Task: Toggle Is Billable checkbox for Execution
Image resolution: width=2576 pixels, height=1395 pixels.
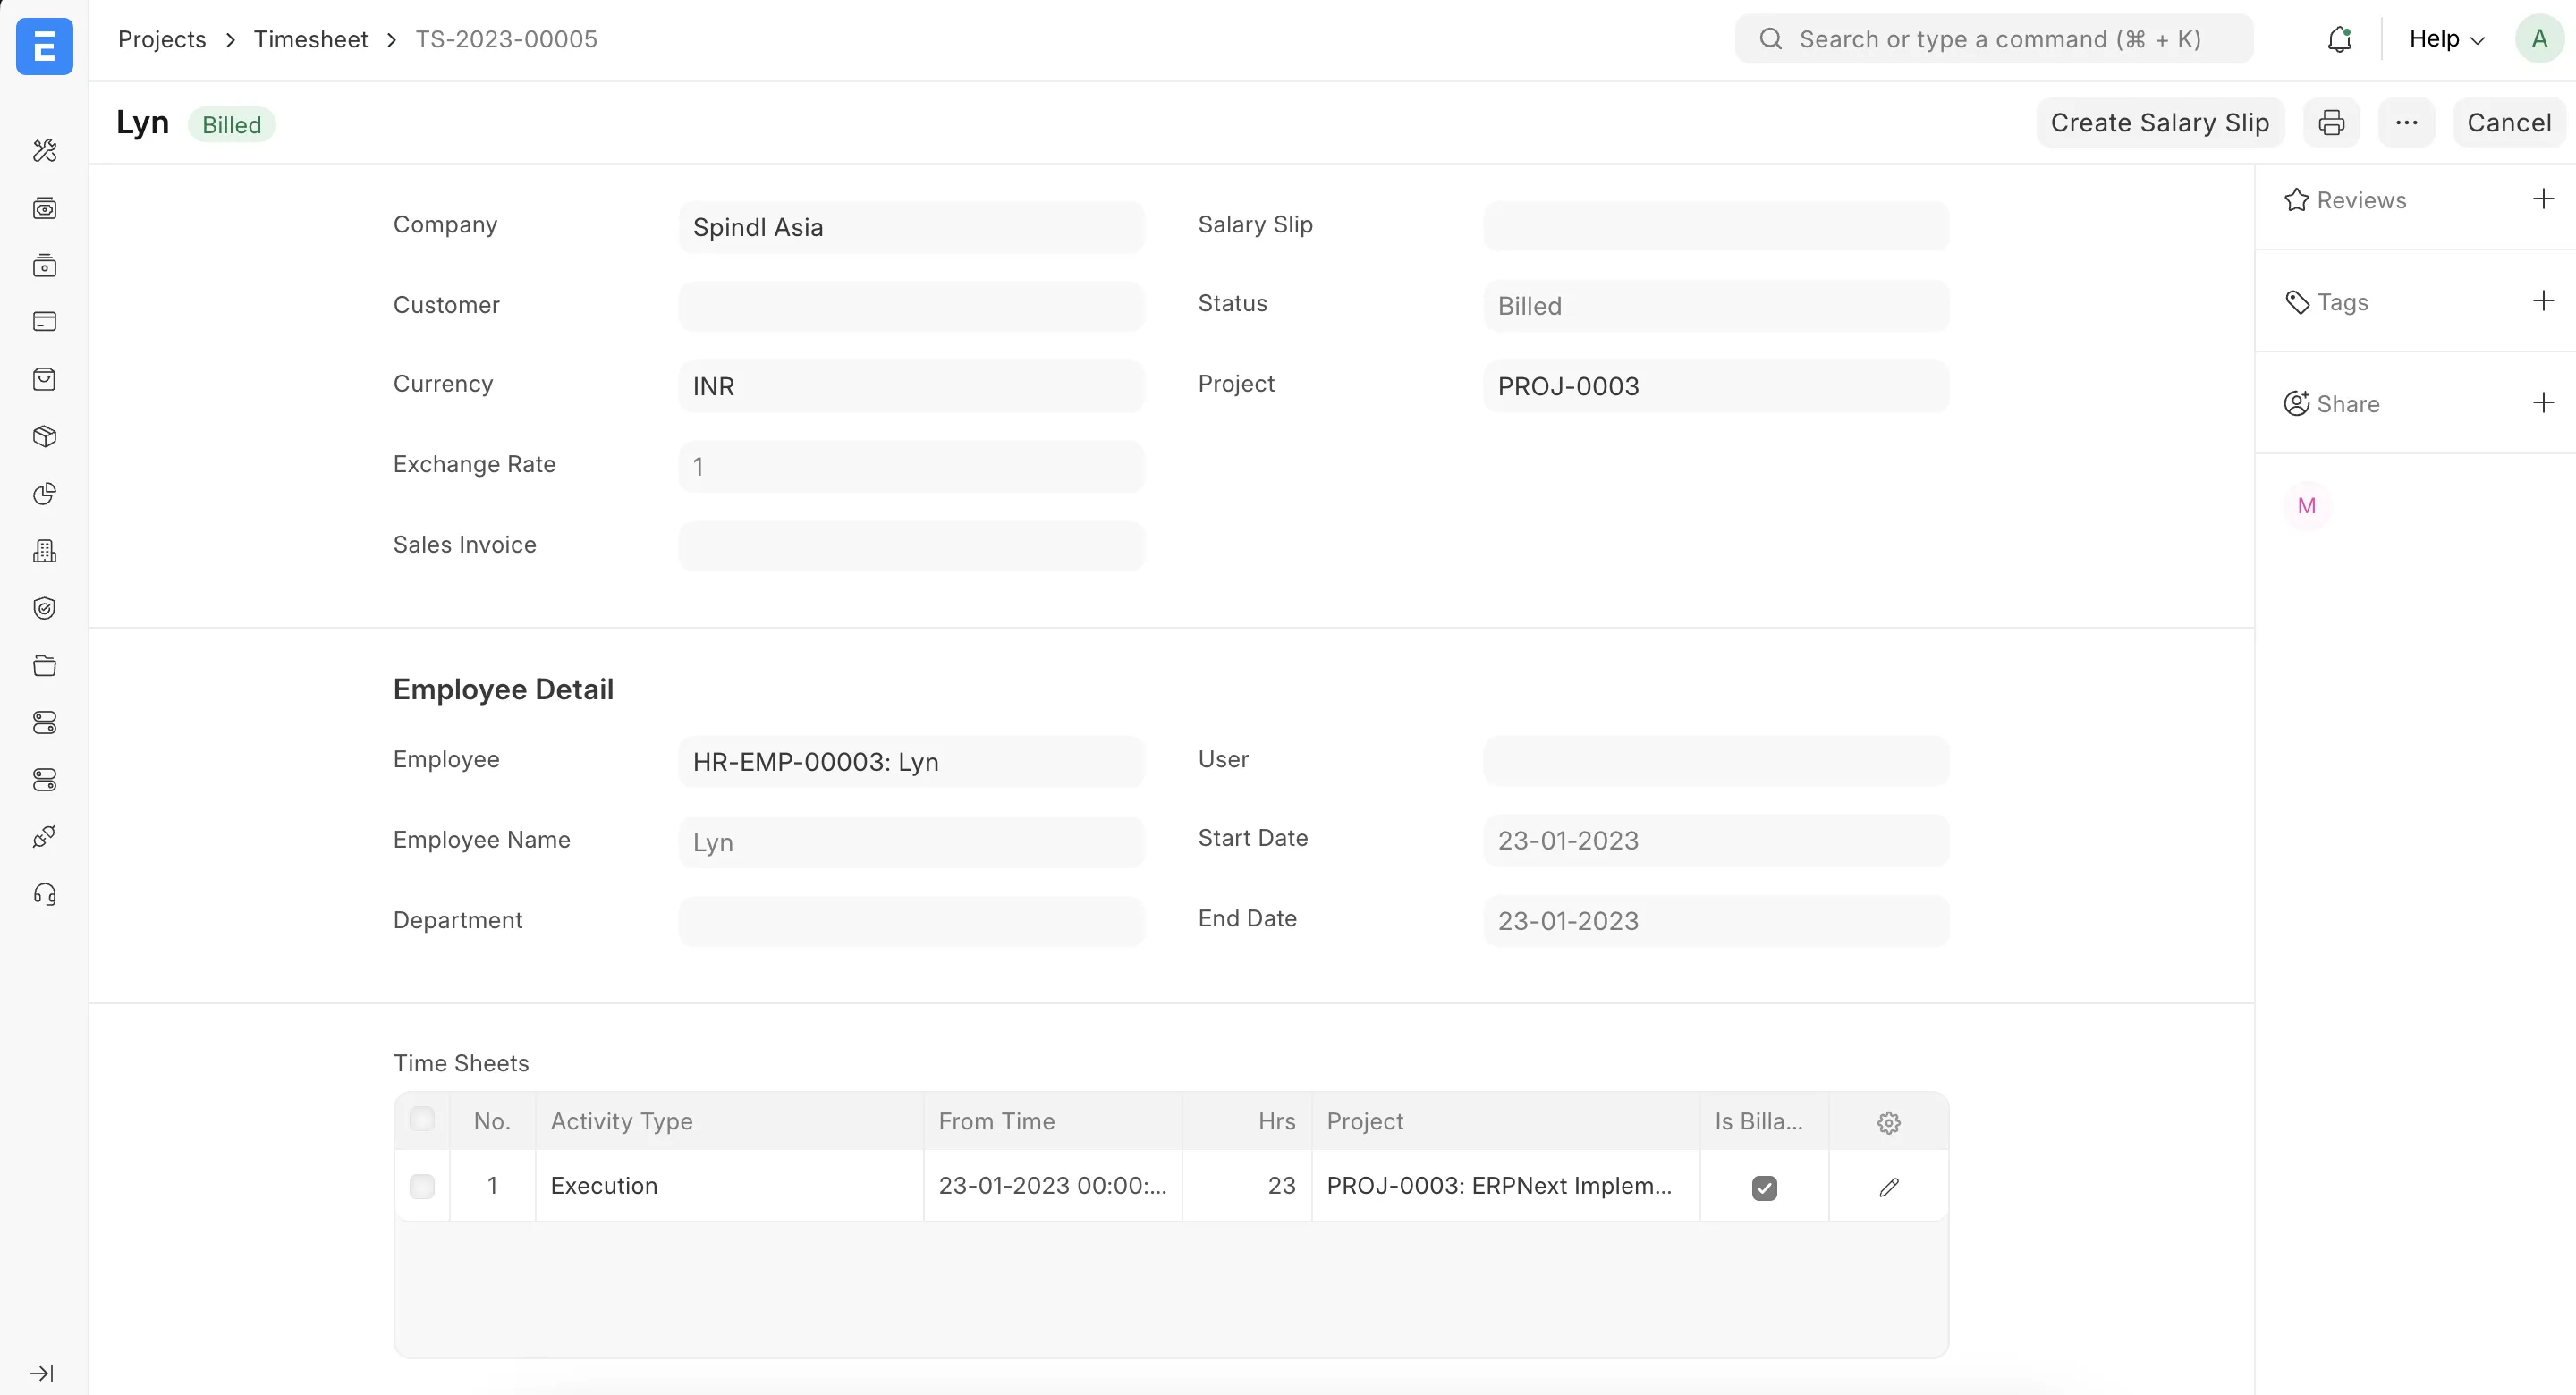Action: click(1764, 1187)
